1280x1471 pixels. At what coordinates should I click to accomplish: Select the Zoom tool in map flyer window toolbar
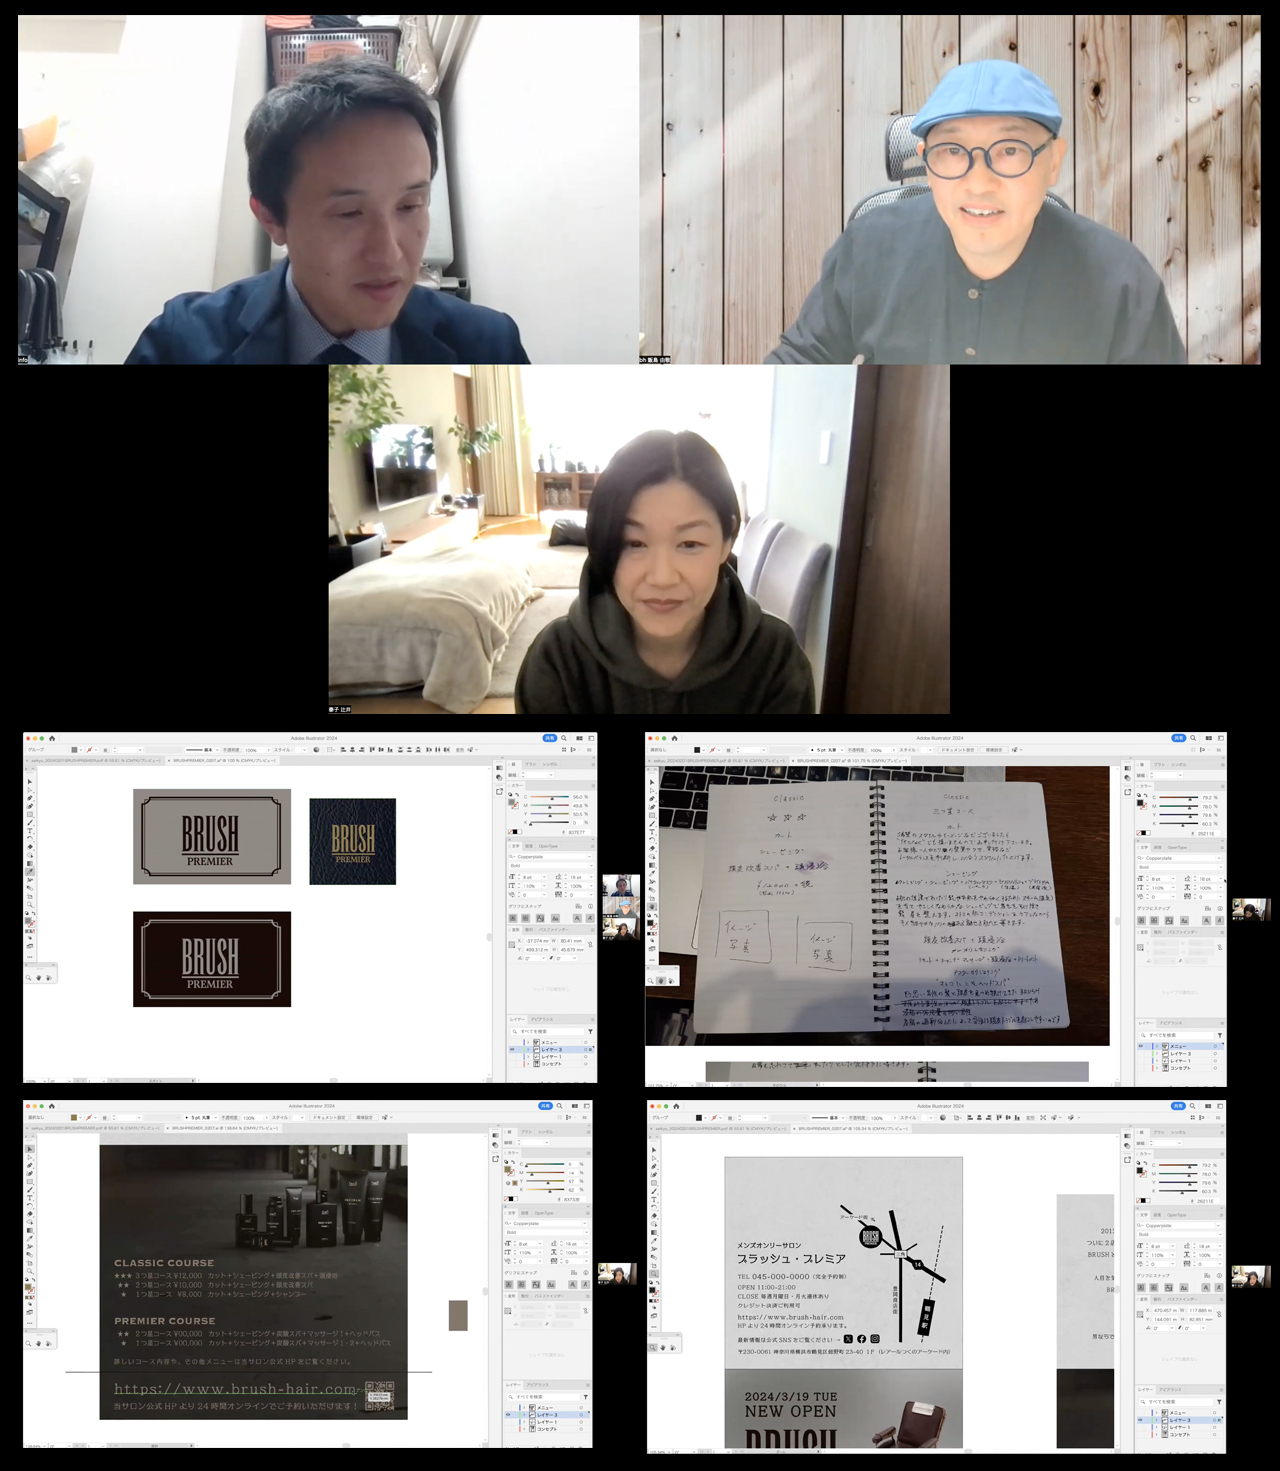coord(654,1273)
